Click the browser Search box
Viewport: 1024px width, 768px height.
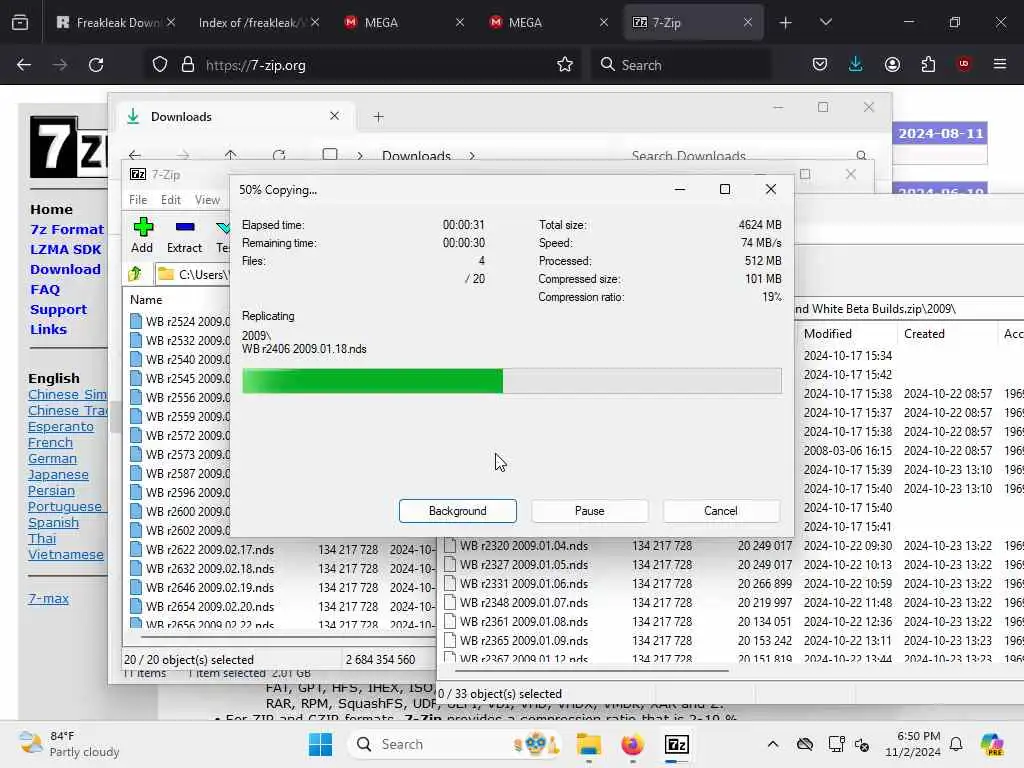coord(682,65)
